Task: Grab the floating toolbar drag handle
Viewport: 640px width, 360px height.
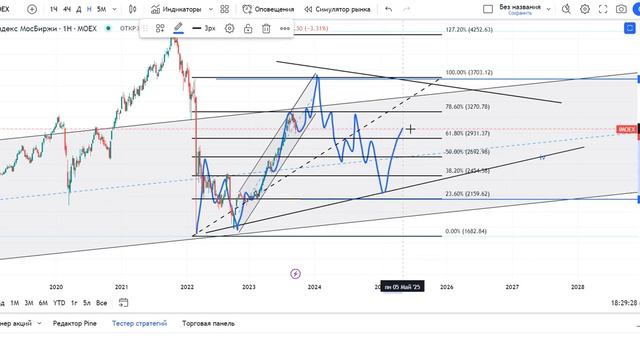Action: (146, 28)
